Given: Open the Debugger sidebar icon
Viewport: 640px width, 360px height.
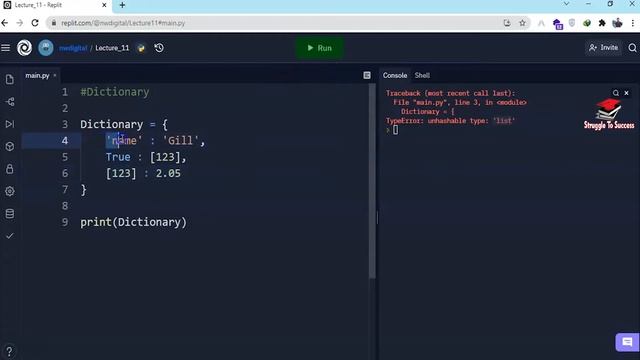Looking at the screenshot, I should (x=10, y=124).
